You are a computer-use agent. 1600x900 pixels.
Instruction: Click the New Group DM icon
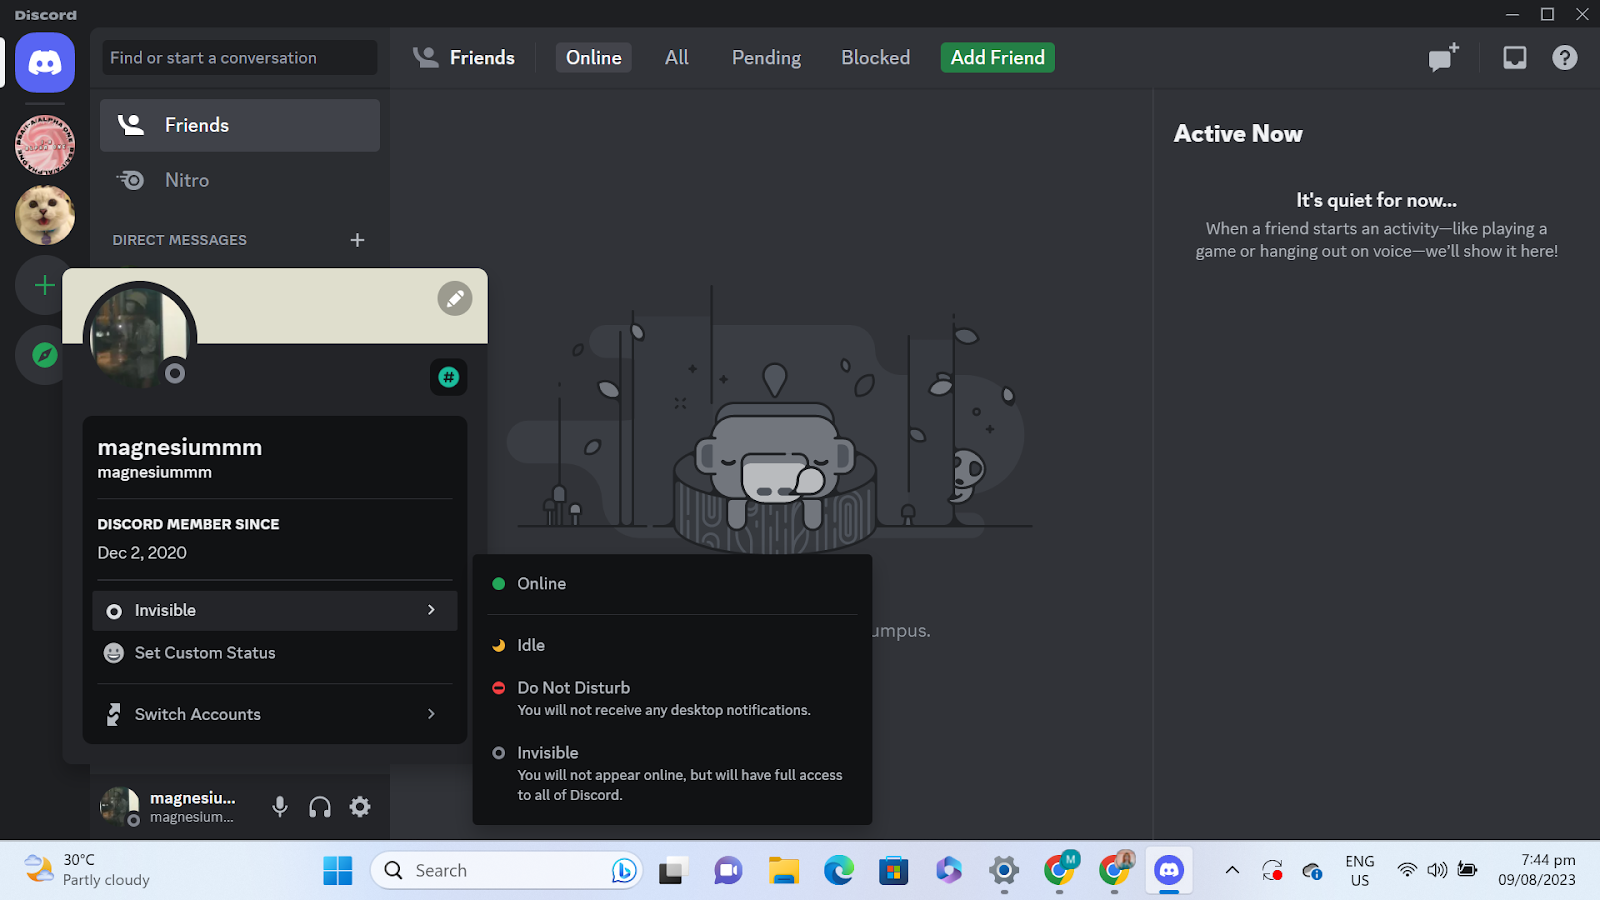[1443, 58]
